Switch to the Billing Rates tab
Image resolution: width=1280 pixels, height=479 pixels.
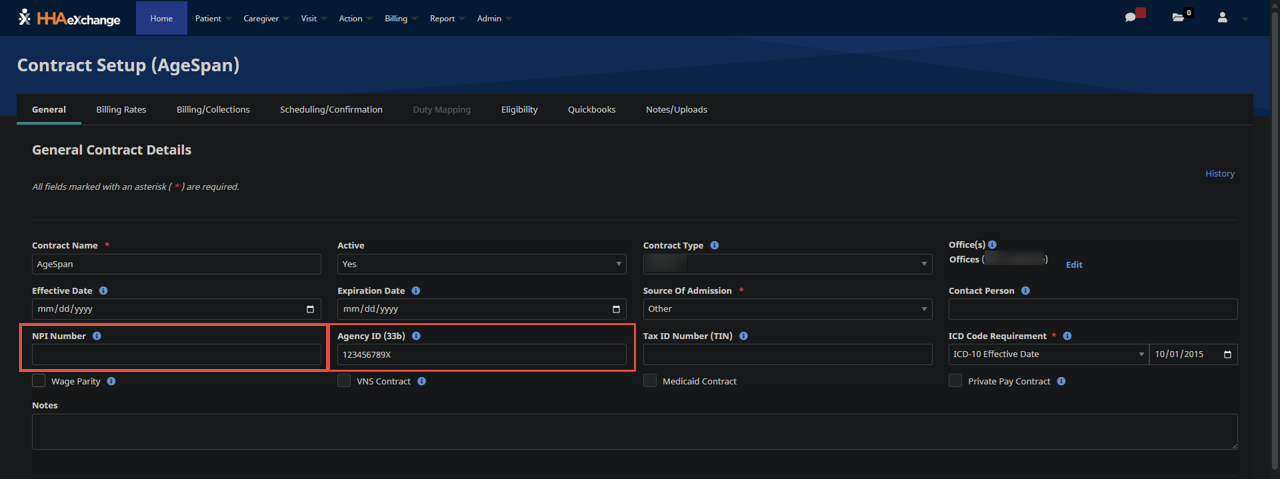coord(121,110)
